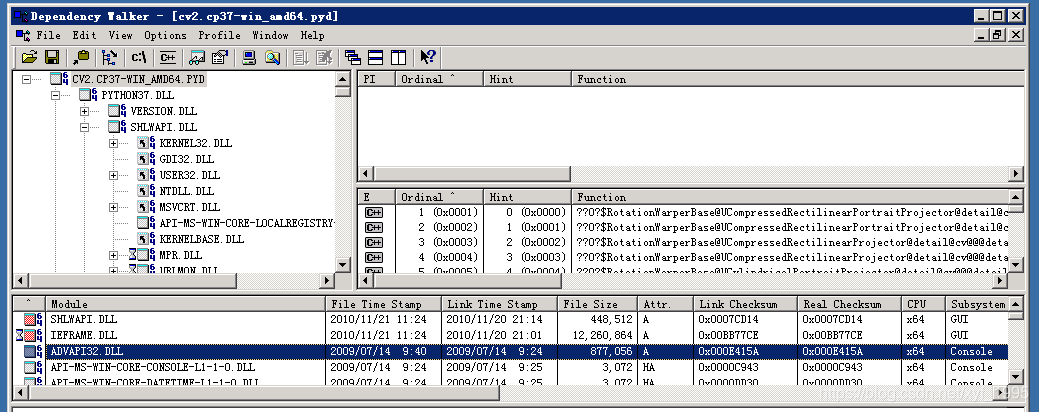Select the SHLWAPI.DLL row in module list
This screenshot has height=412, width=1039.
point(510,319)
